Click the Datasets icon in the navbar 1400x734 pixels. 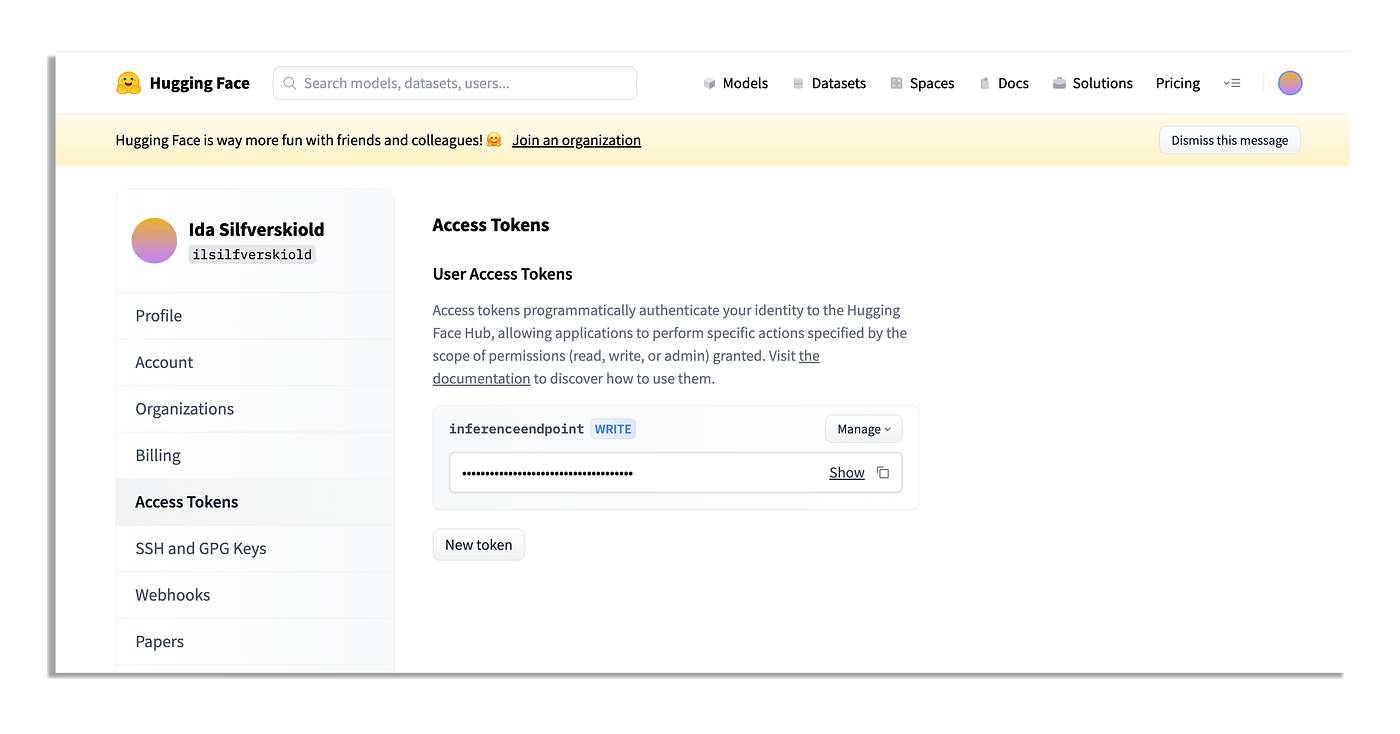click(799, 83)
